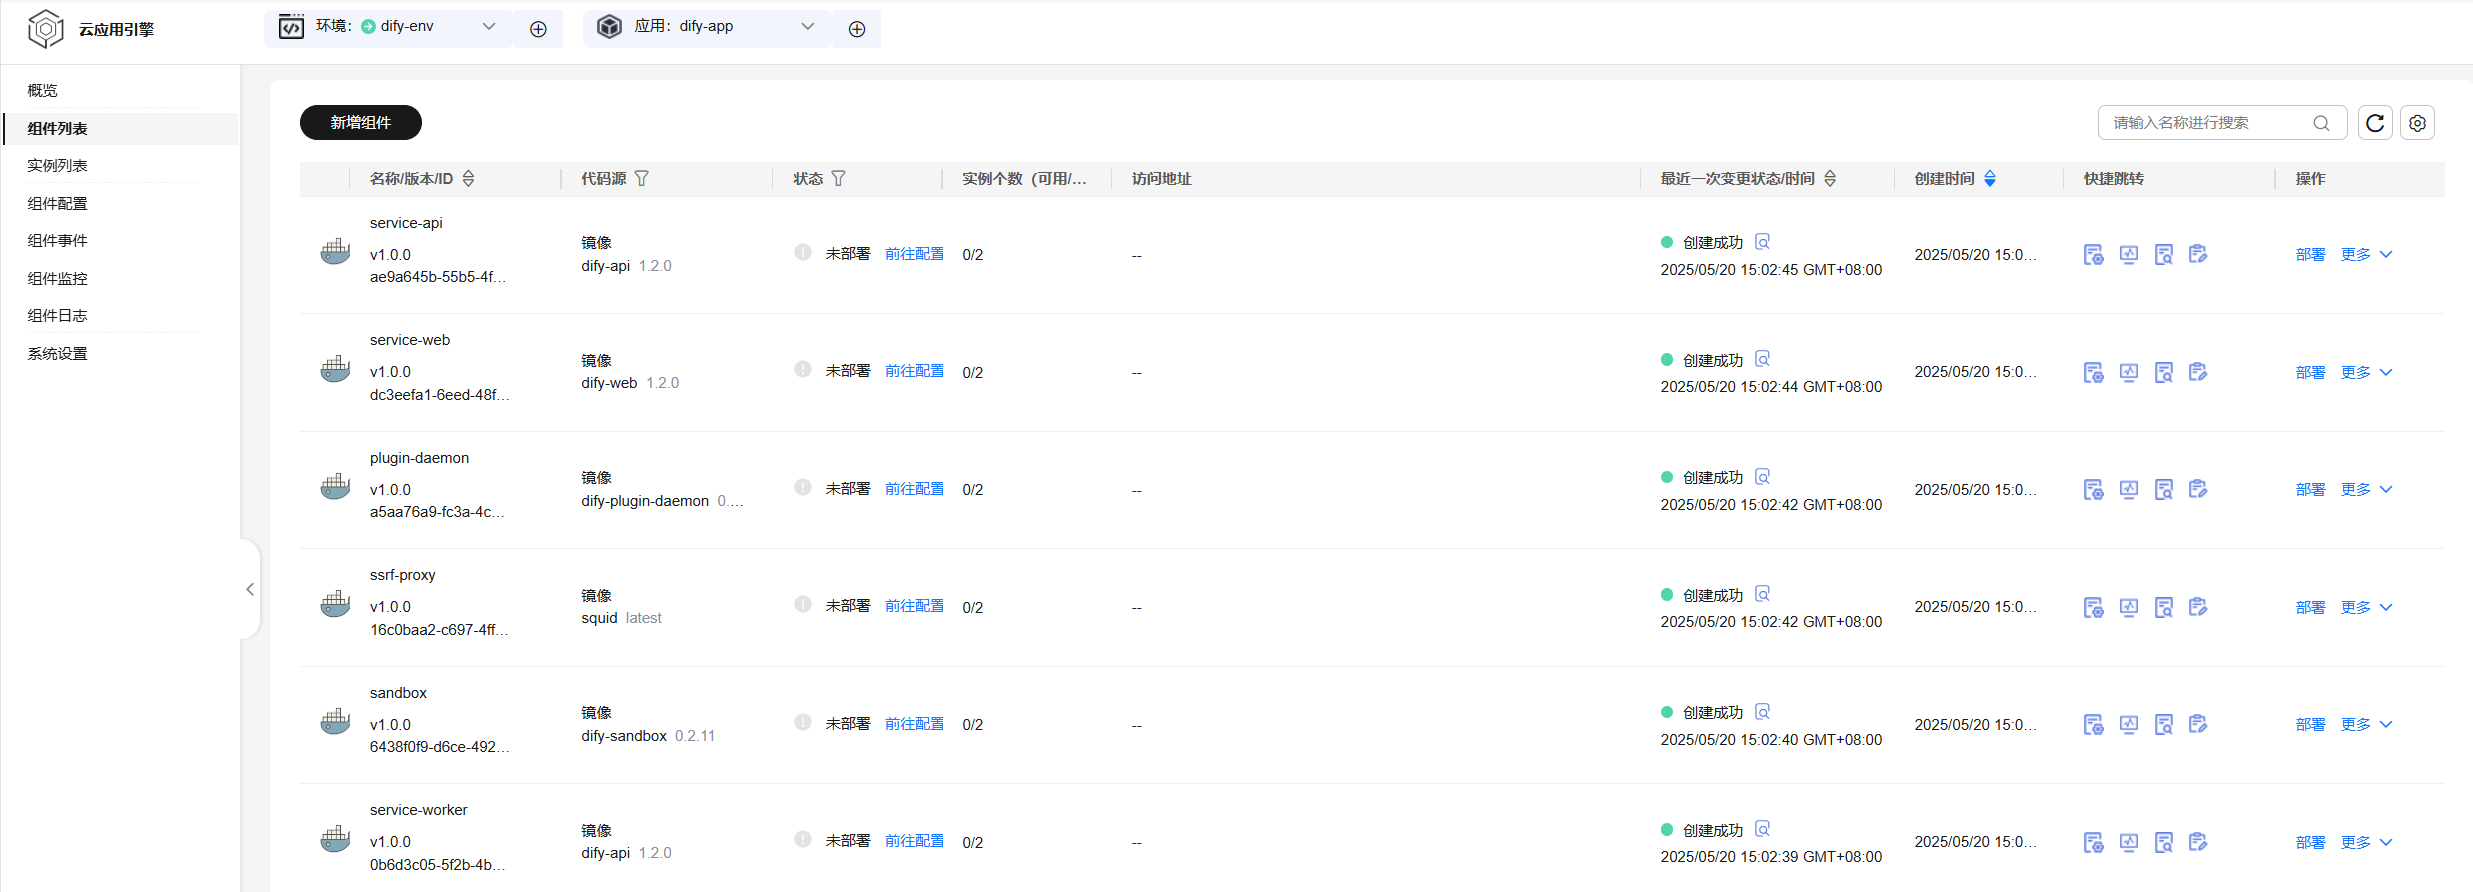Click 前往配置 for plugin-daemon

click(x=914, y=489)
